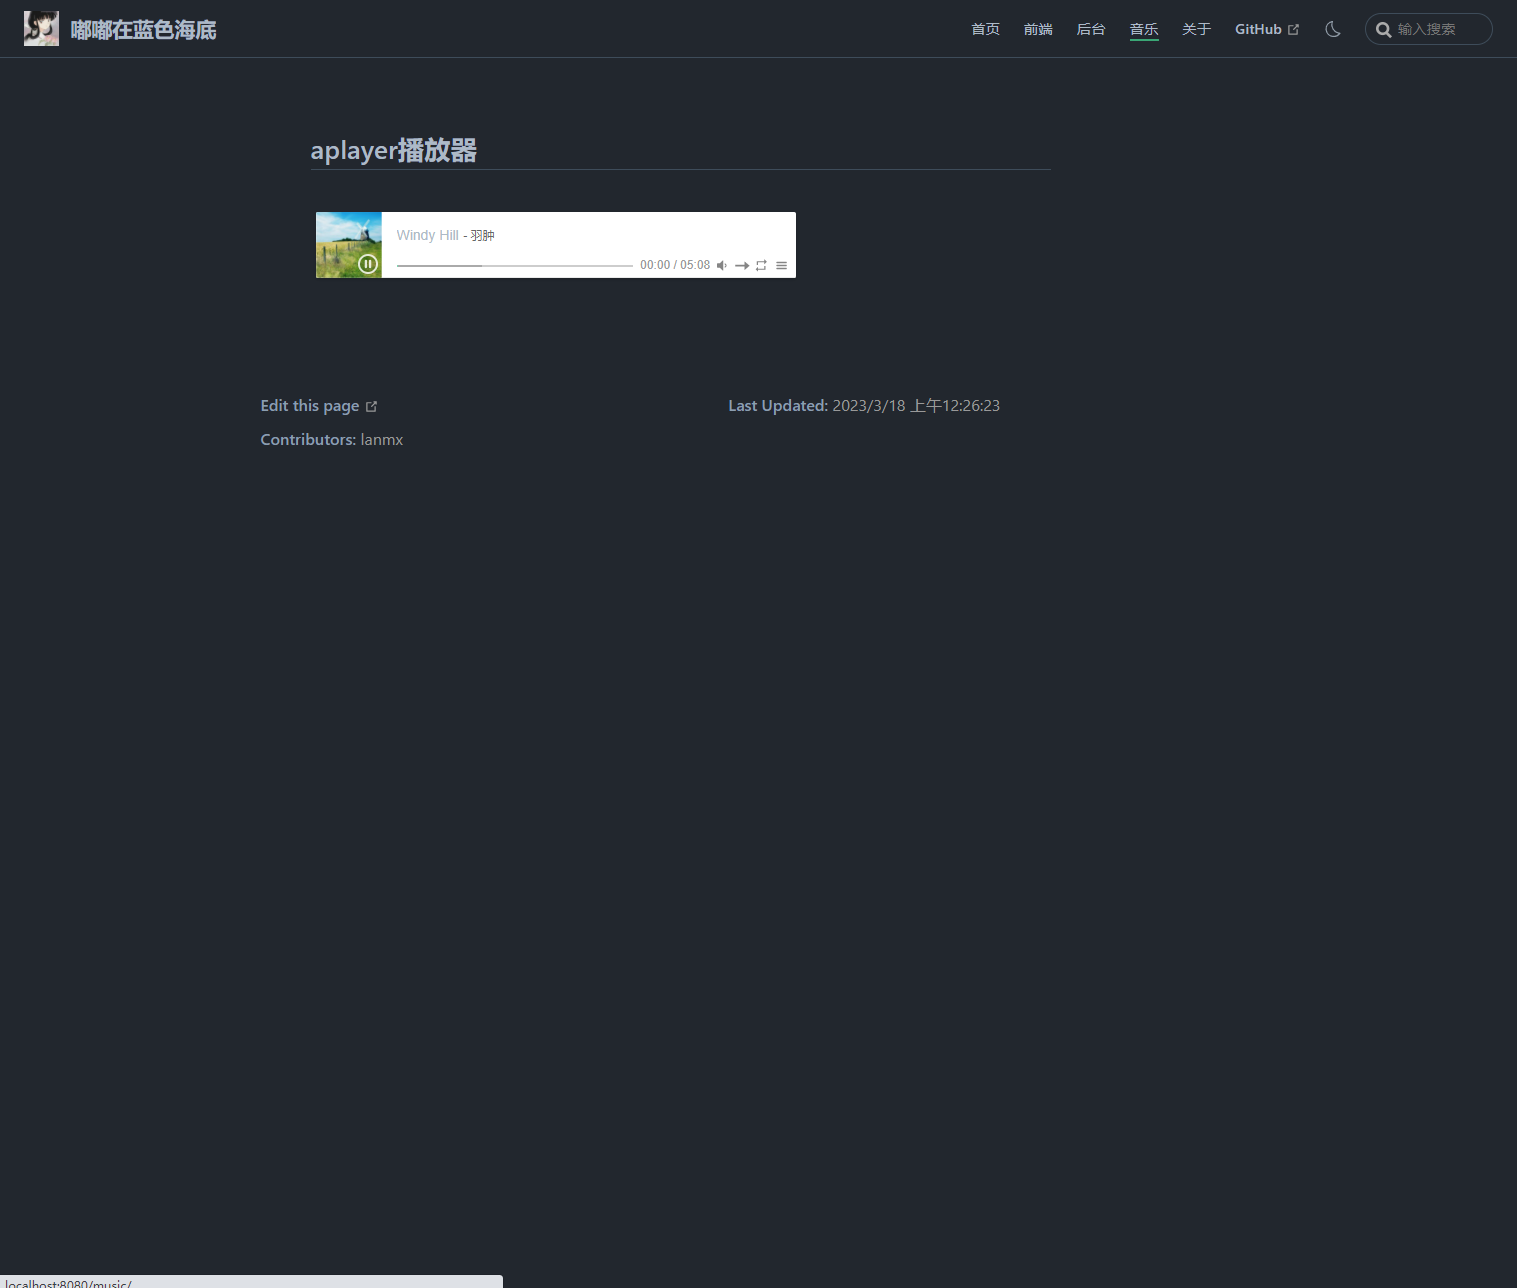Click the loop mode icon
The image size is (1517, 1288).
pos(761,265)
